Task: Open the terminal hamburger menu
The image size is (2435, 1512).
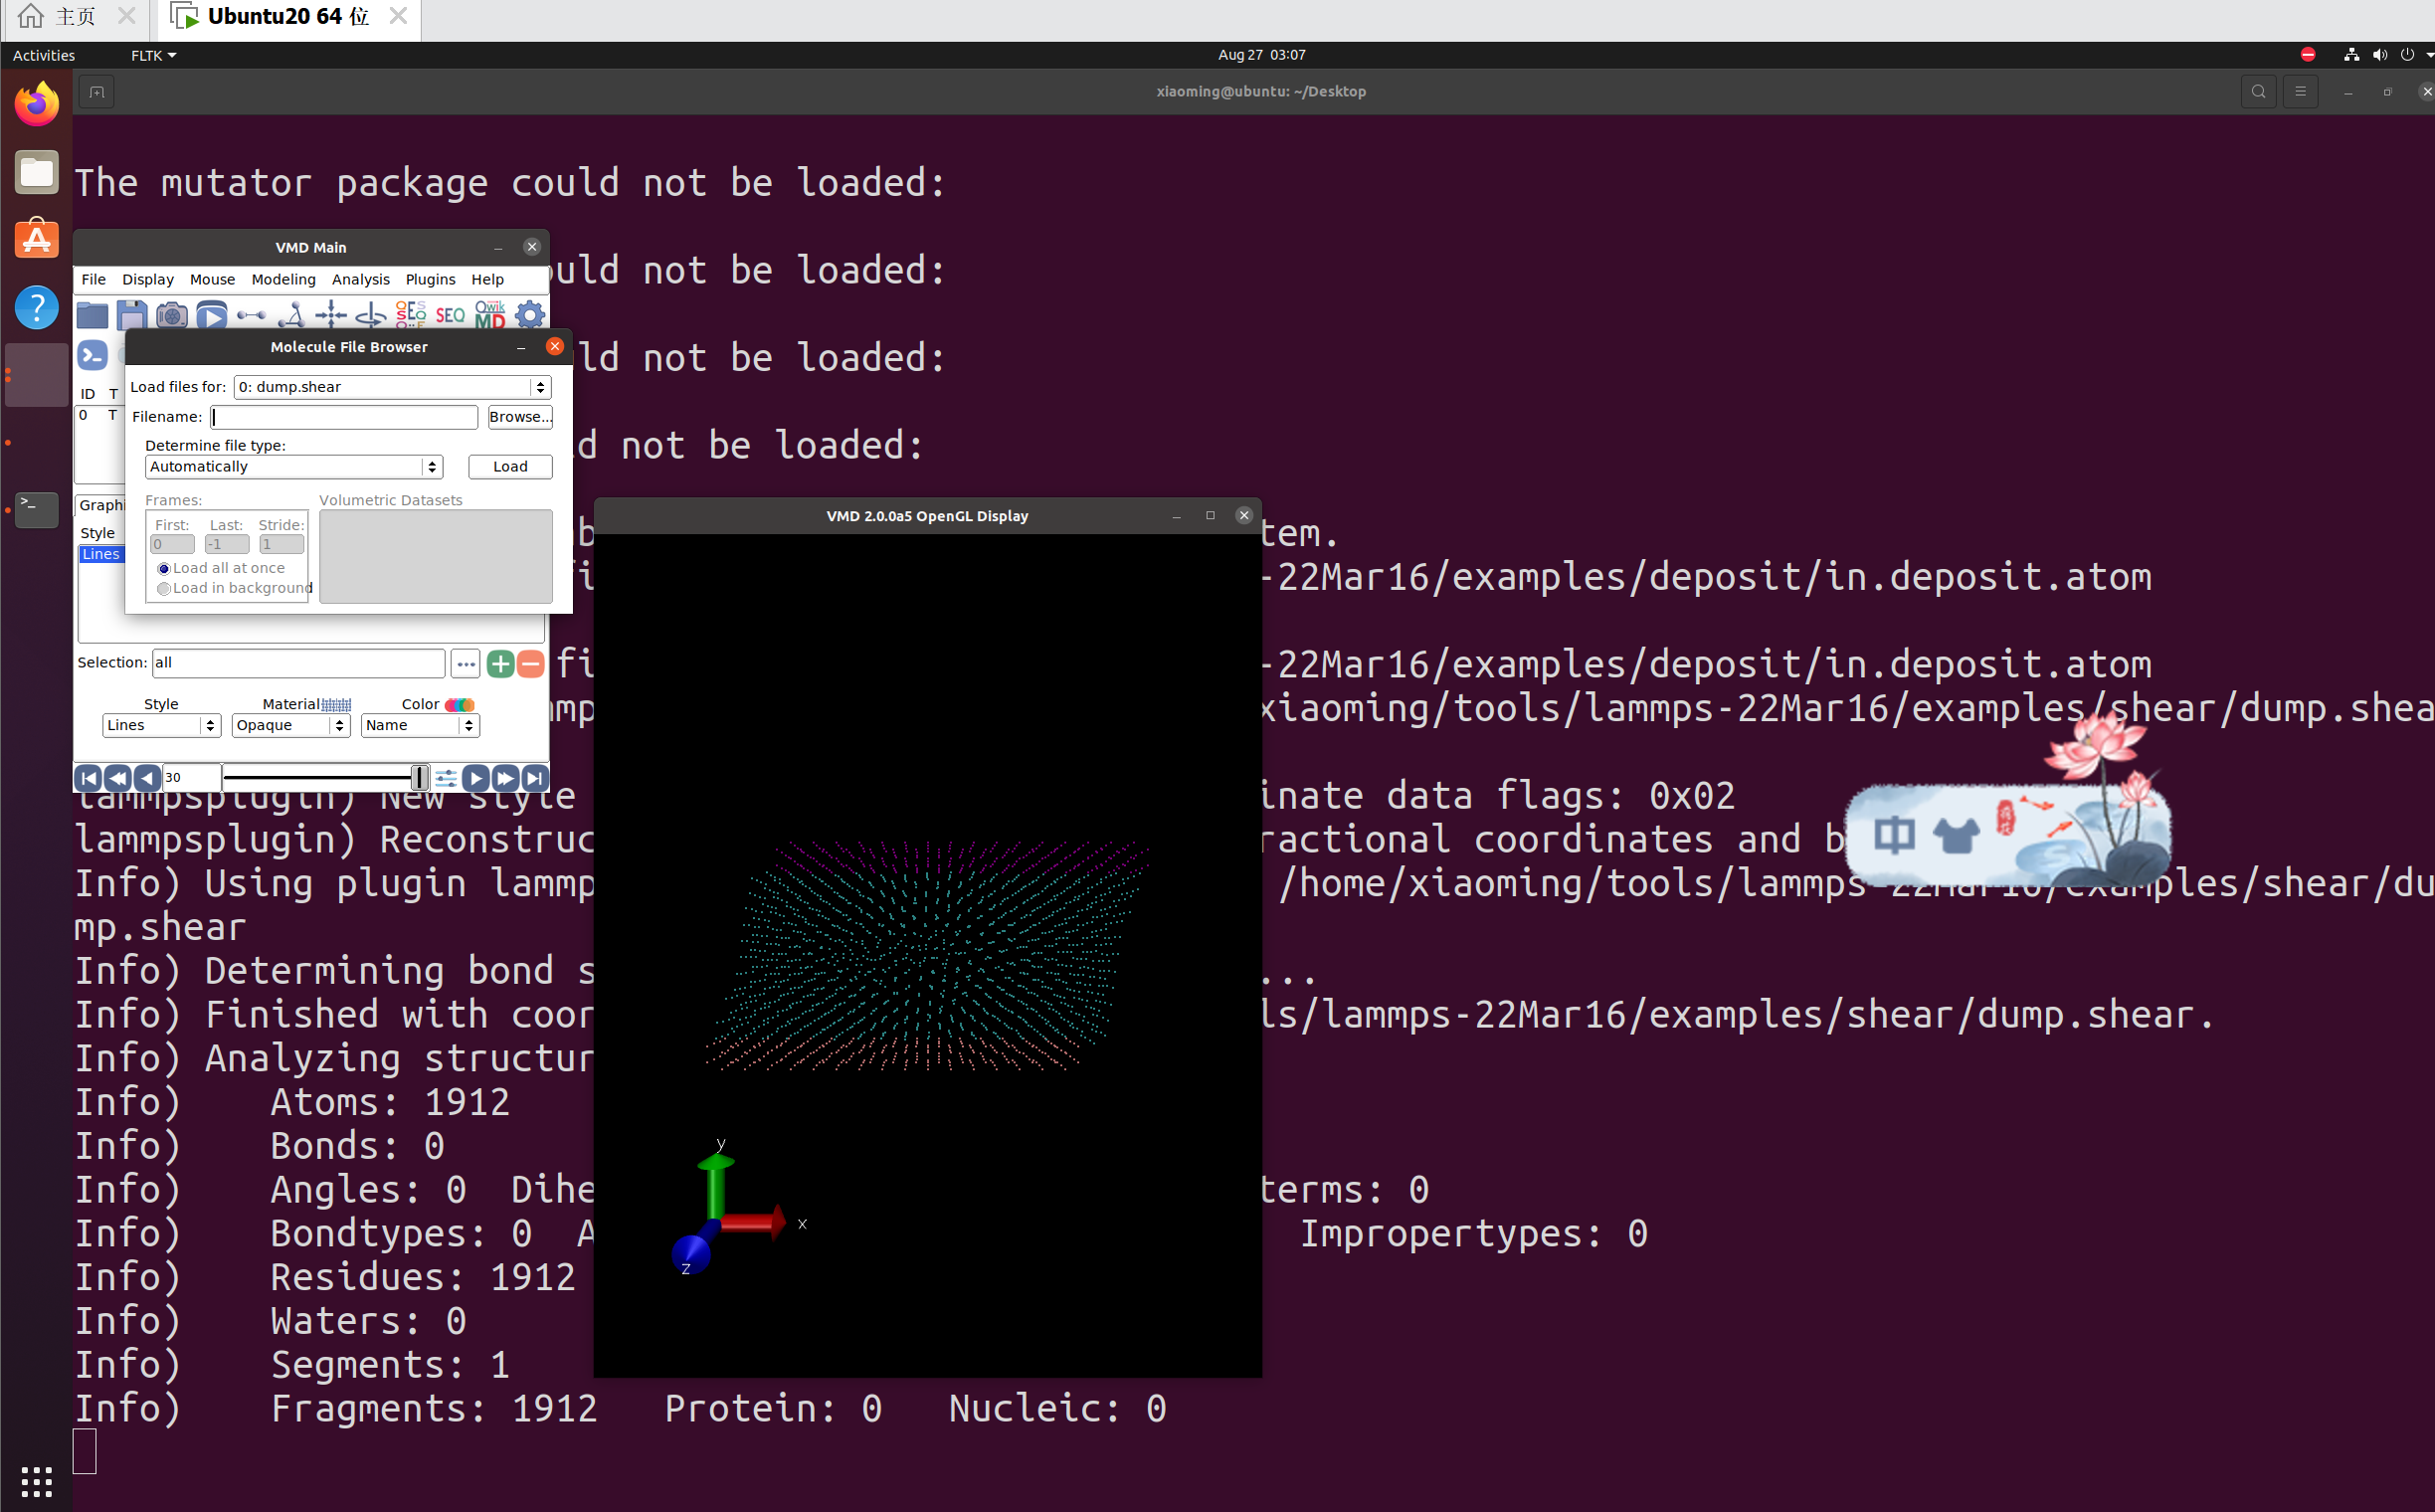Action: [2300, 92]
